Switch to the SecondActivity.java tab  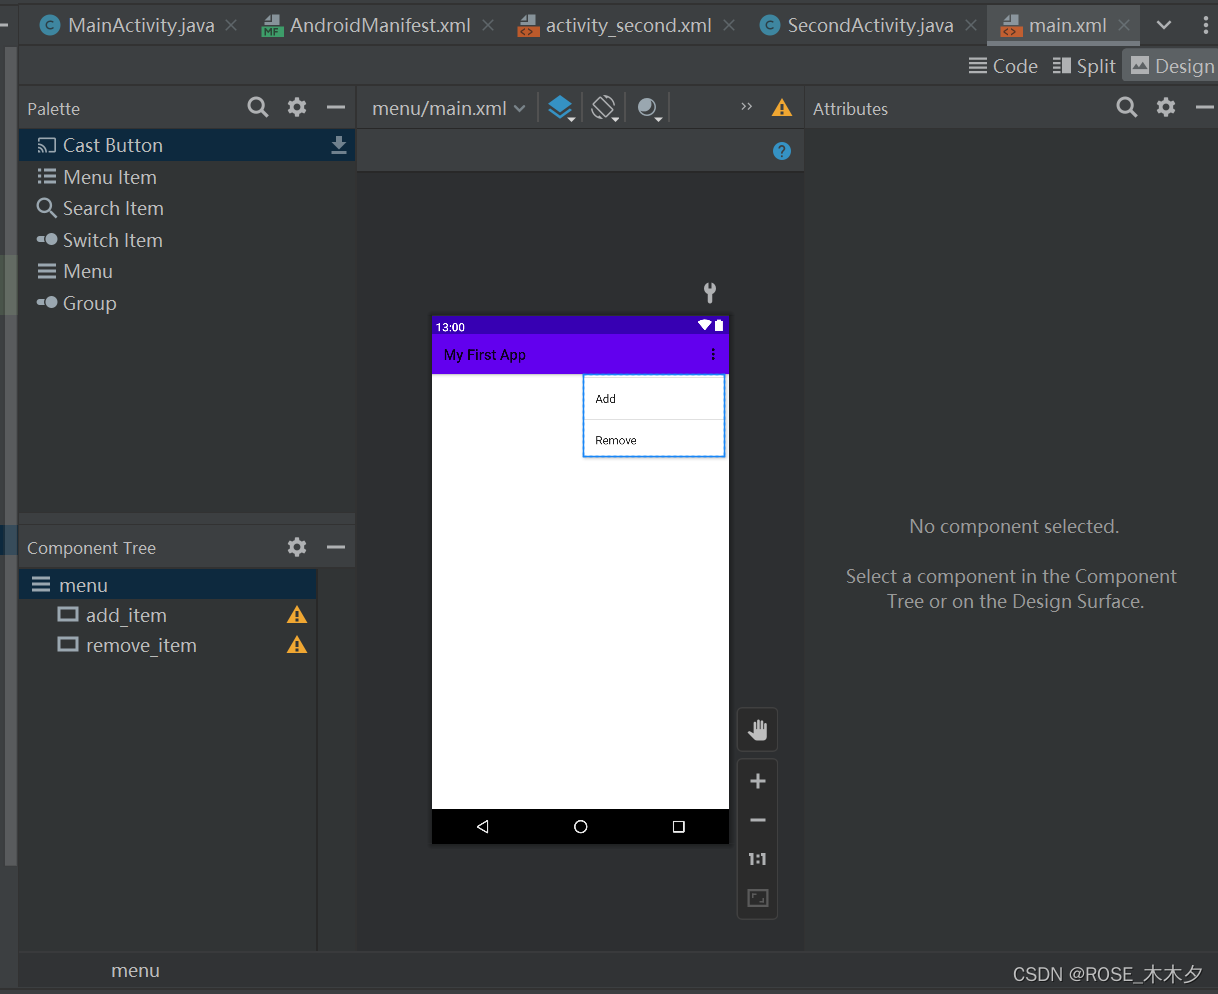(866, 24)
